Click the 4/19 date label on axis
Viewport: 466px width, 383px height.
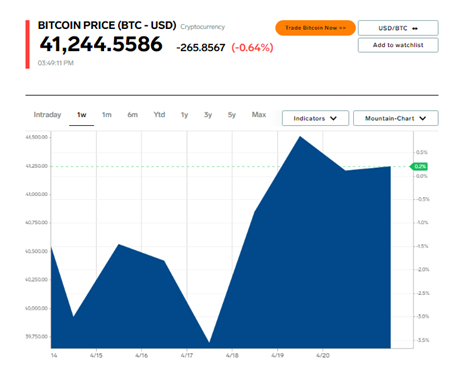(277, 355)
